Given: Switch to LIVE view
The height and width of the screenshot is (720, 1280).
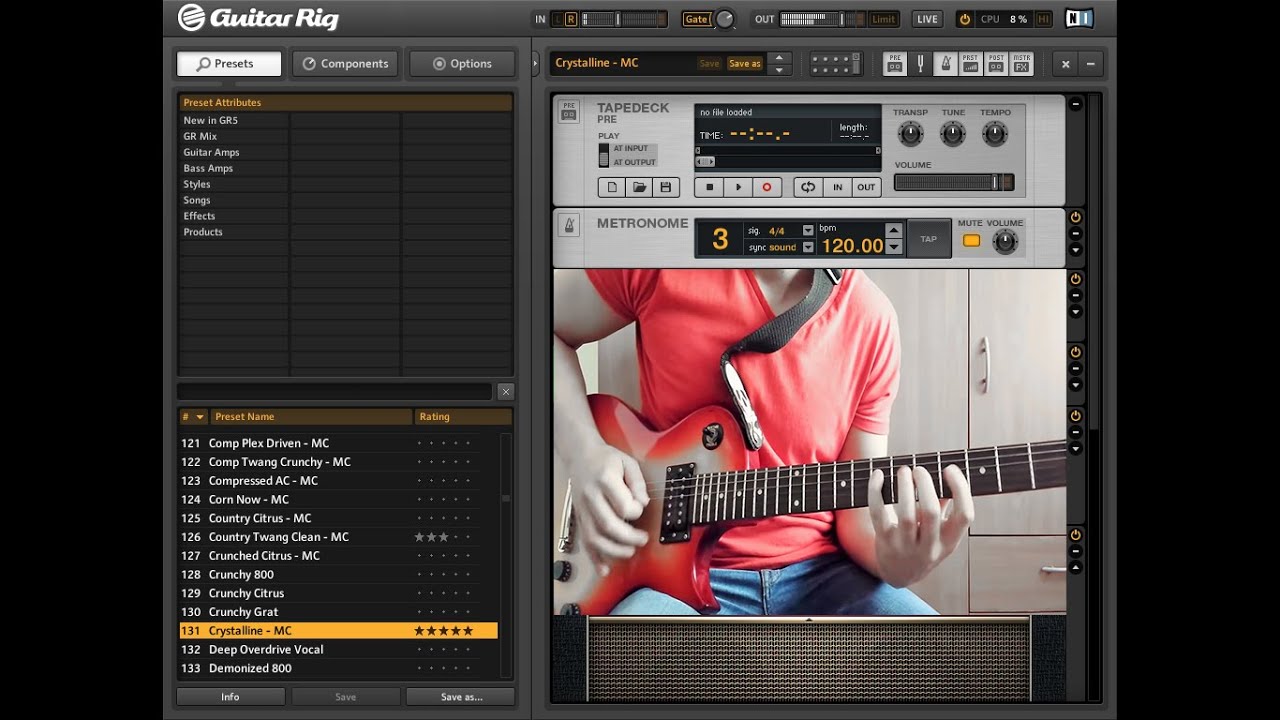Looking at the screenshot, I should (x=927, y=19).
